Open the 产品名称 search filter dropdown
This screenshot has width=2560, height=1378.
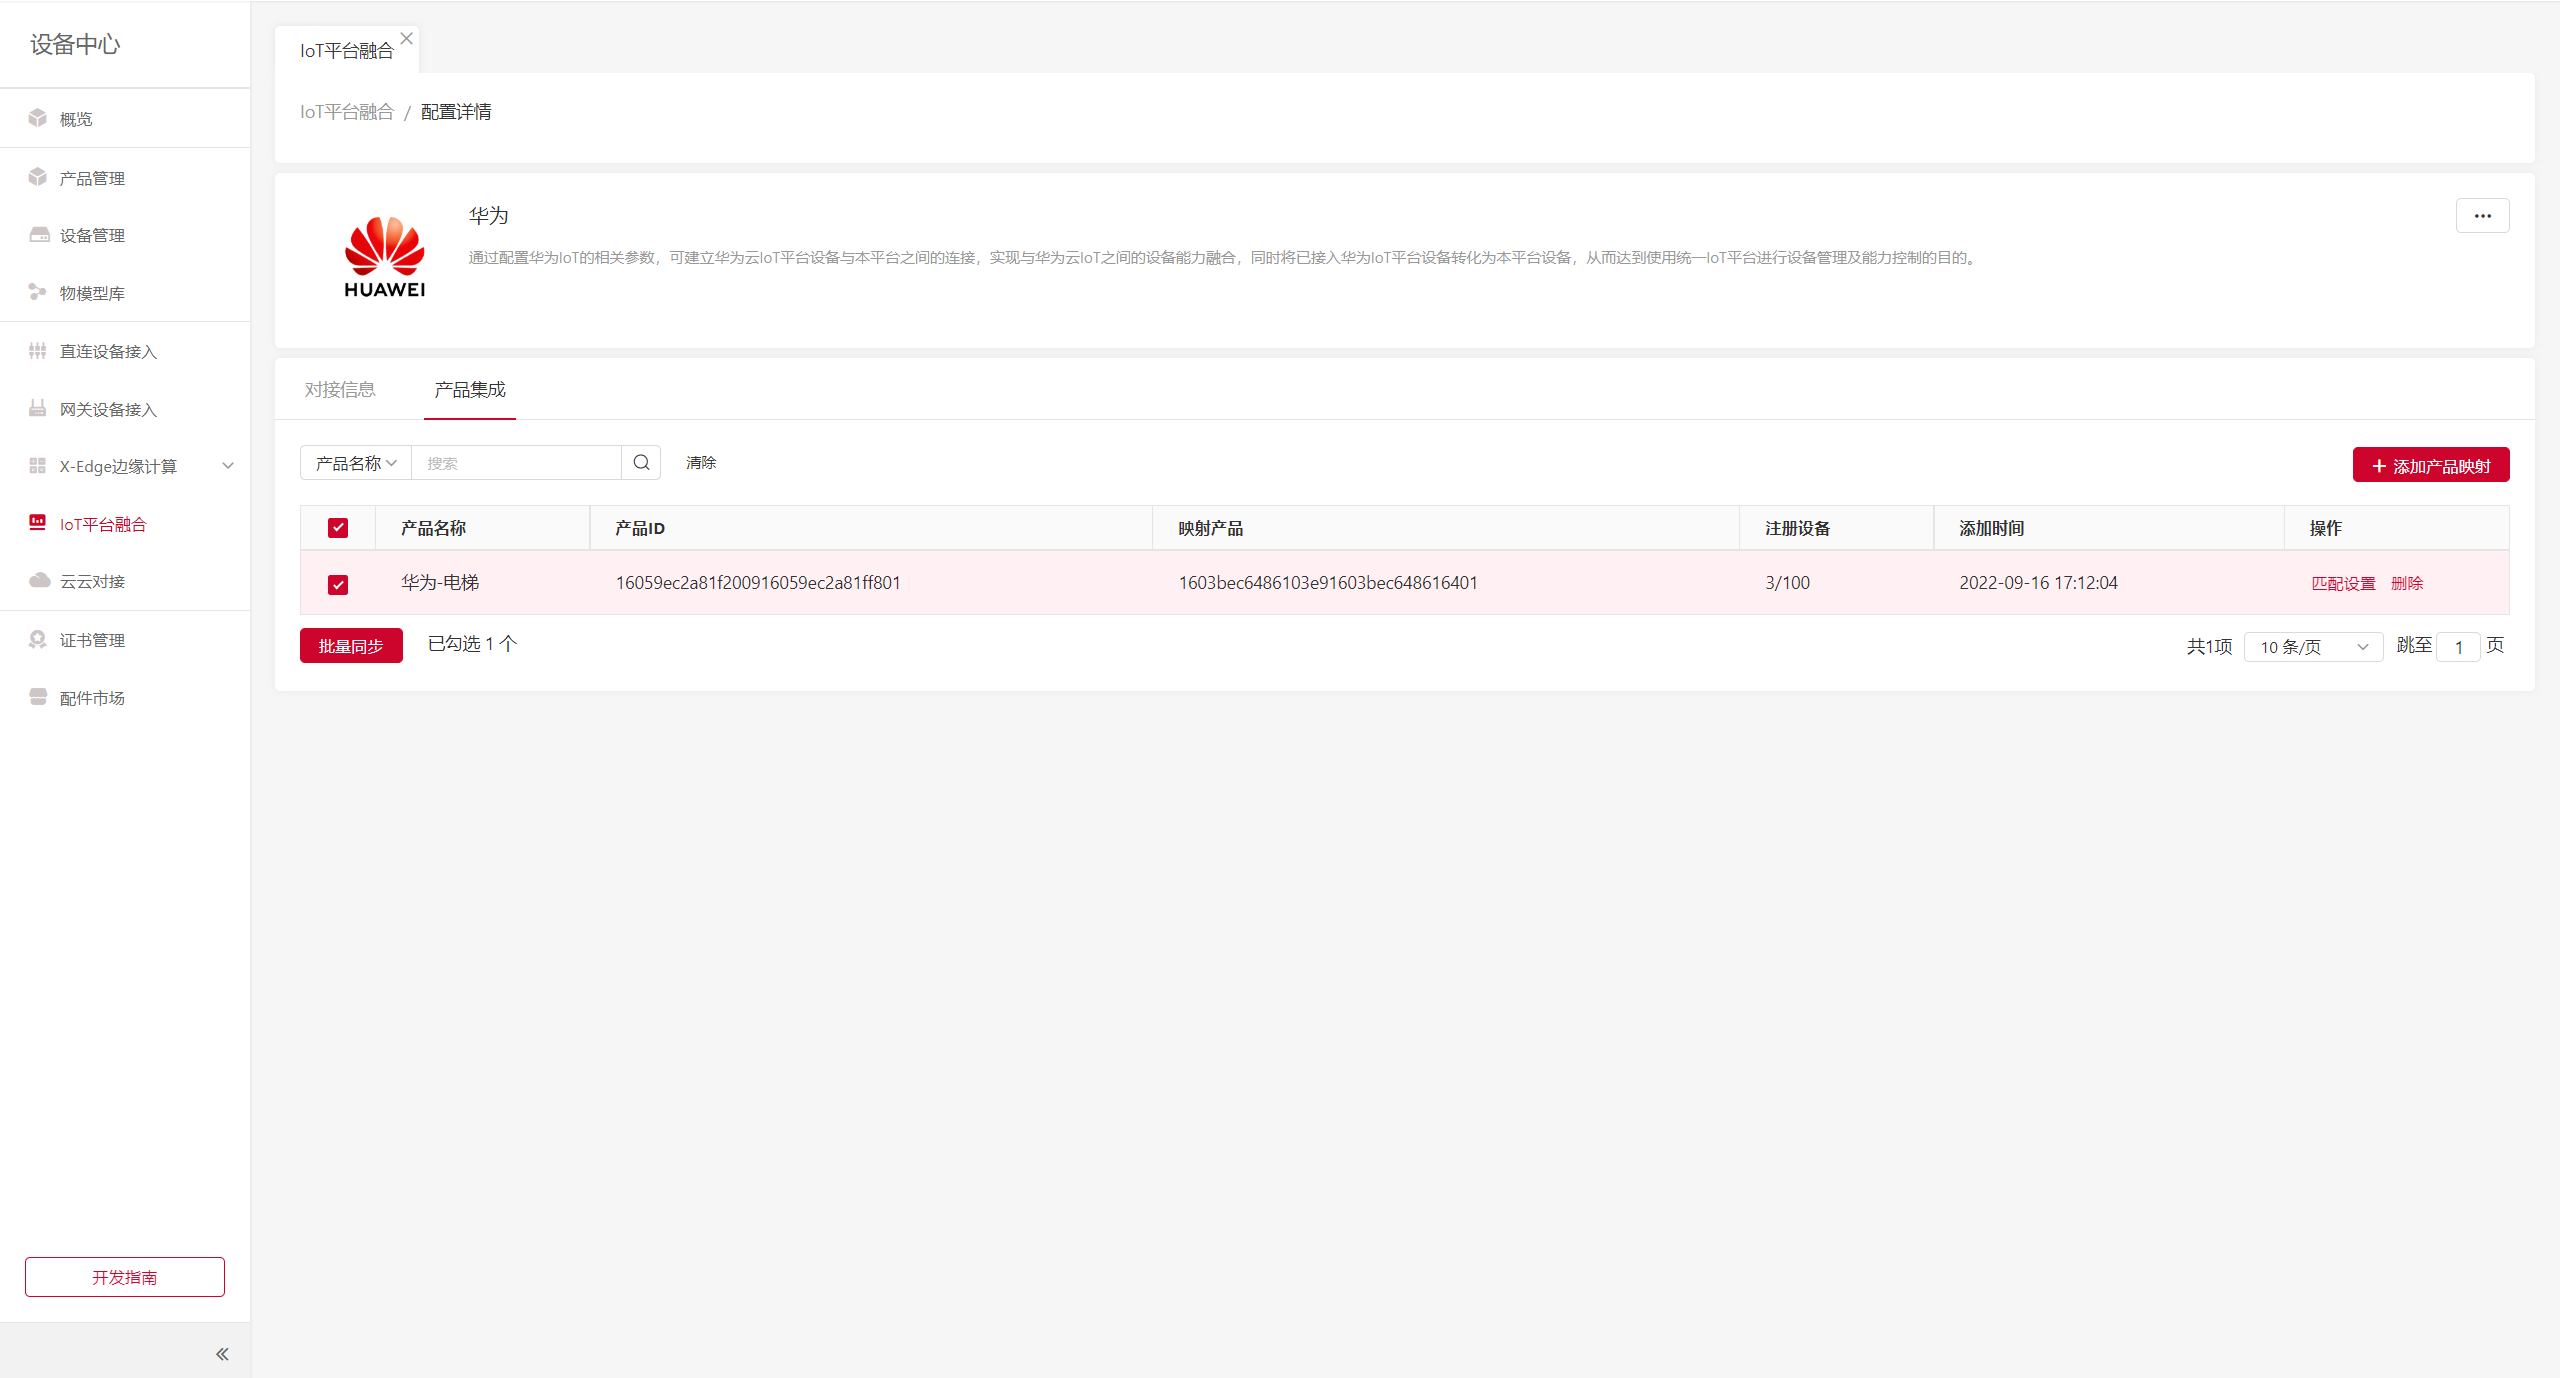point(356,463)
